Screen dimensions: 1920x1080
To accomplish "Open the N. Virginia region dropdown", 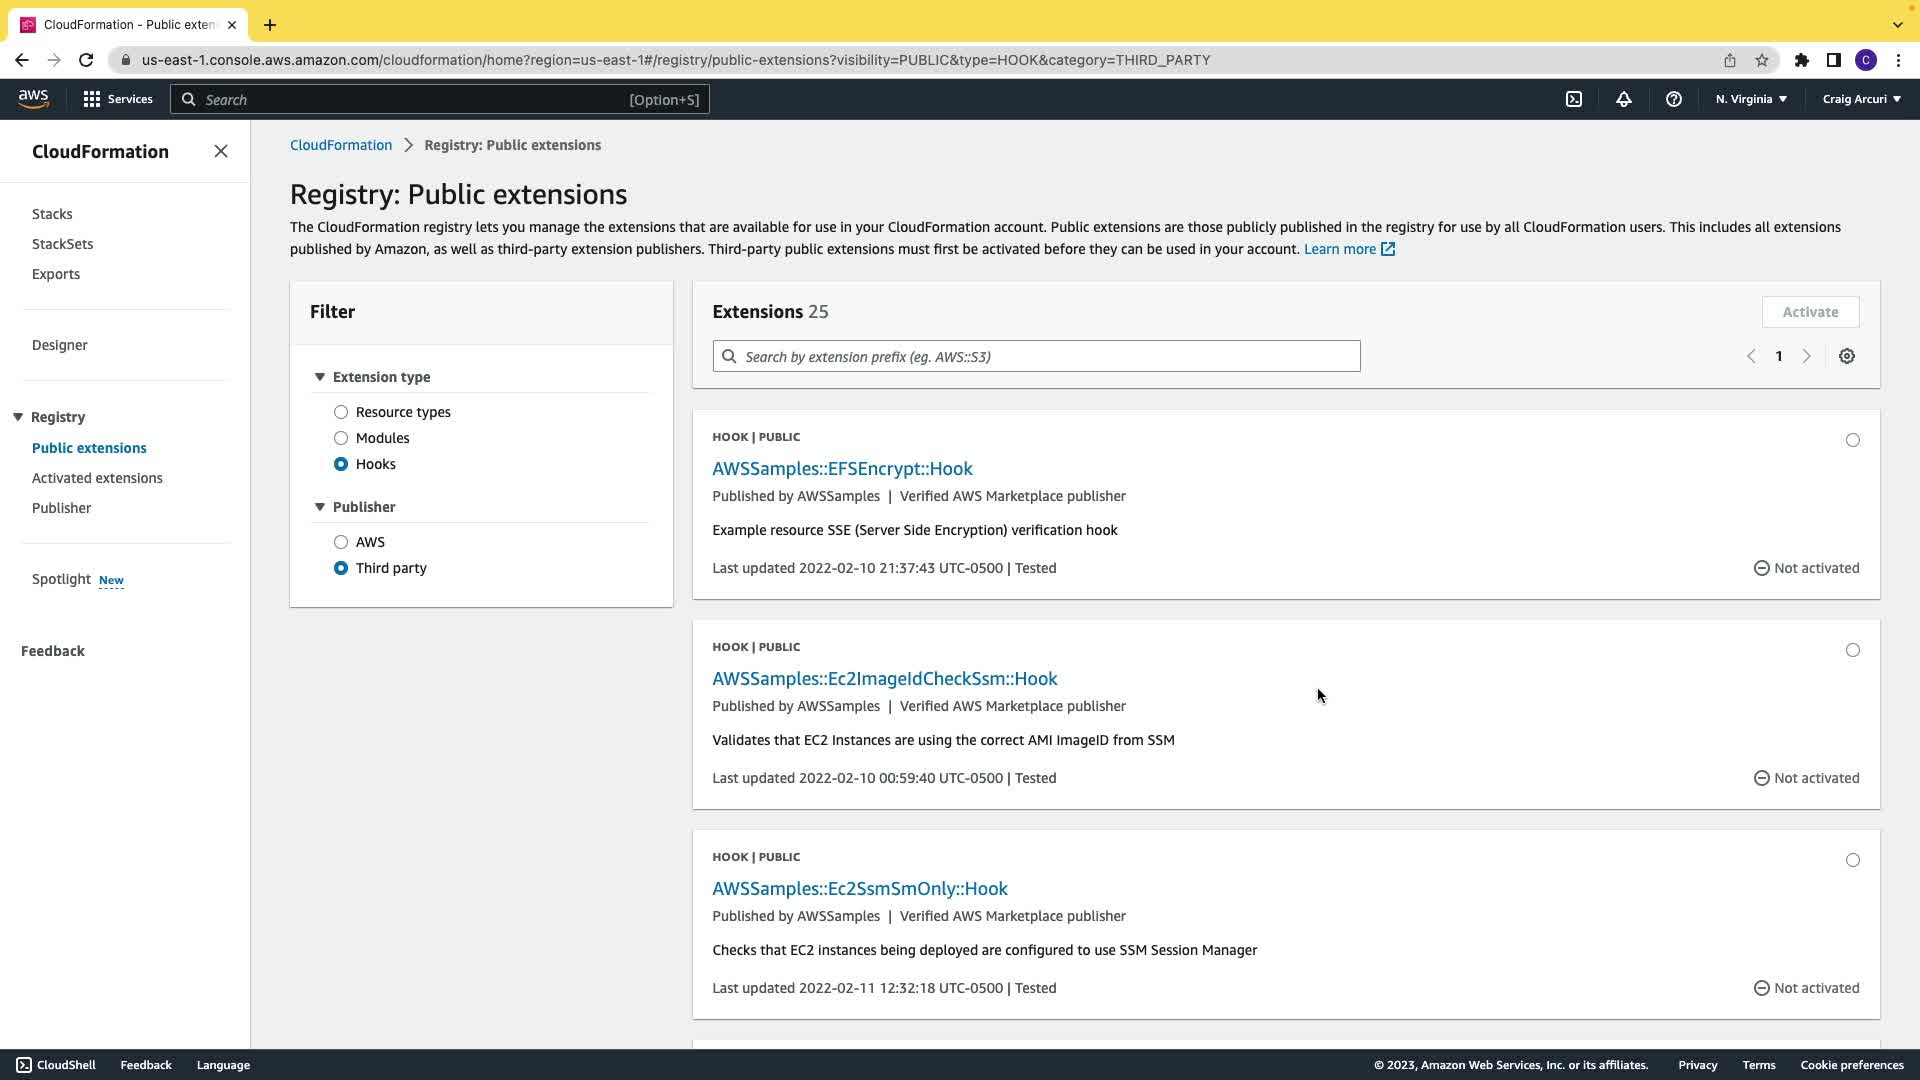I will (1751, 99).
